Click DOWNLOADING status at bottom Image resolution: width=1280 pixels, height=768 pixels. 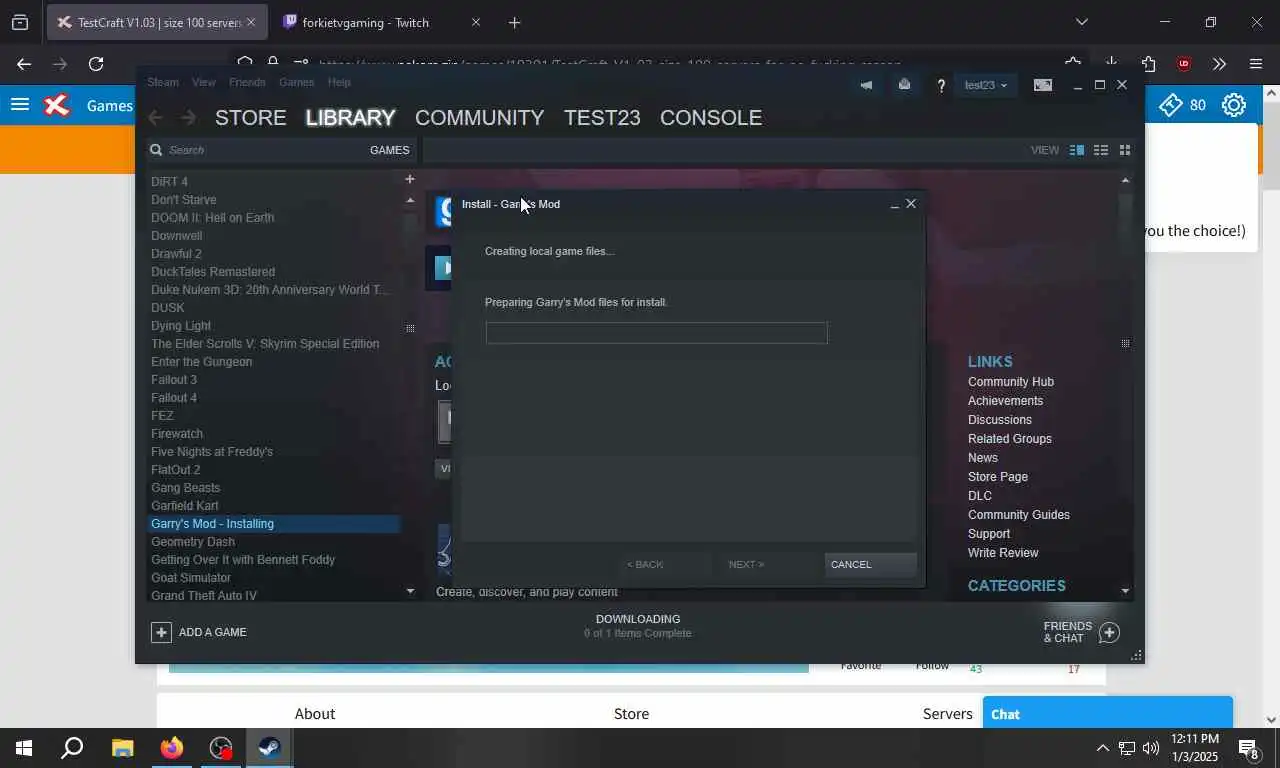pyautogui.click(x=638, y=619)
